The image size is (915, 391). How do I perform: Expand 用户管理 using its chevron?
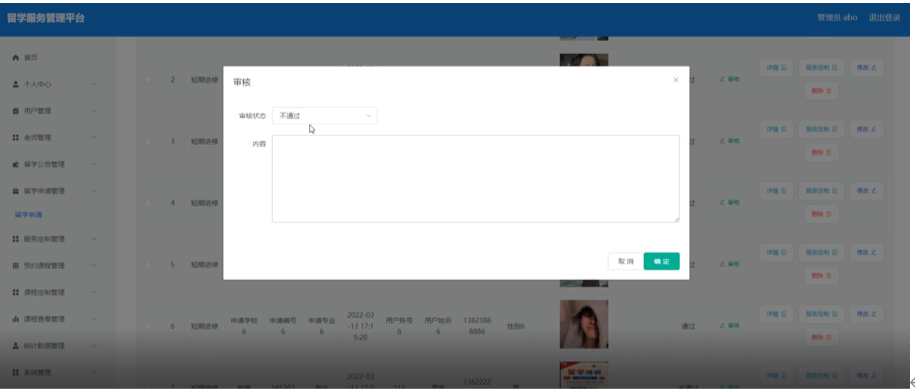click(x=94, y=111)
